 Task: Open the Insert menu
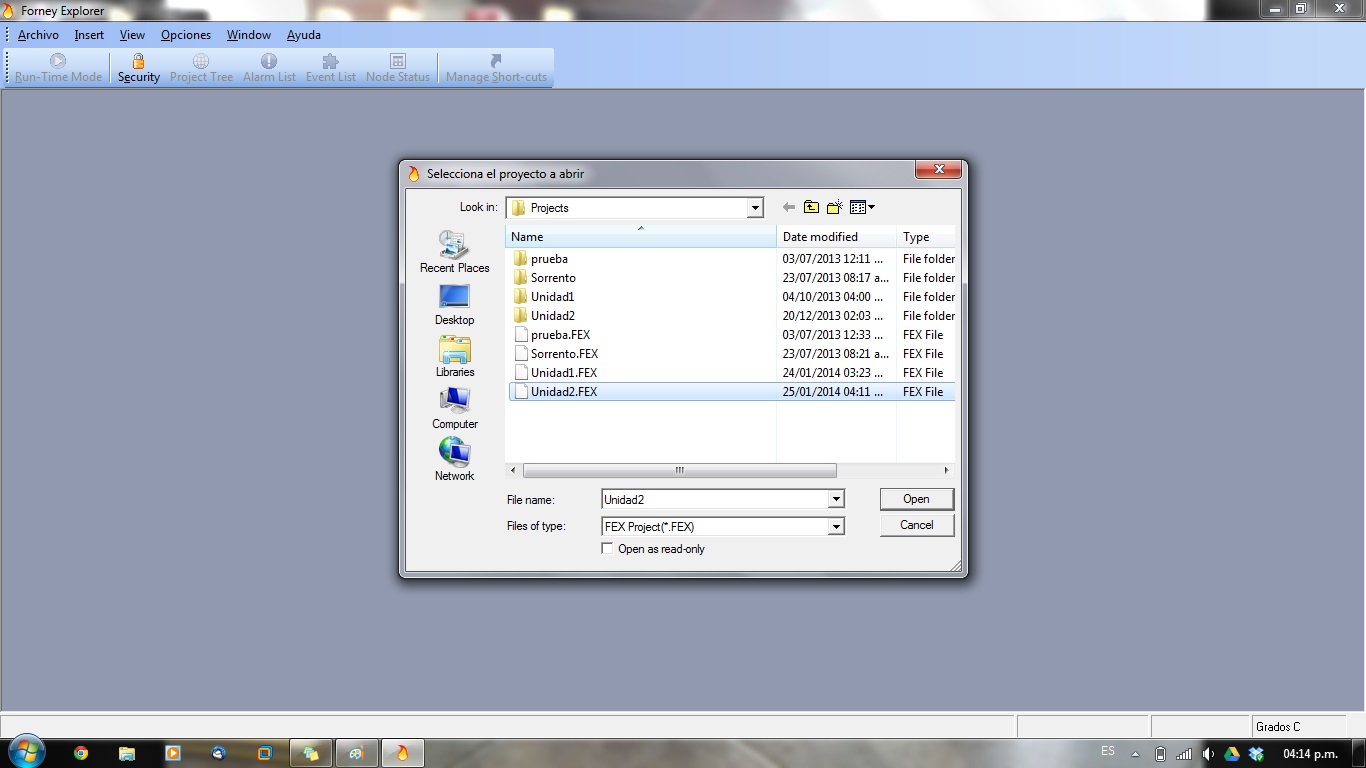click(x=89, y=35)
